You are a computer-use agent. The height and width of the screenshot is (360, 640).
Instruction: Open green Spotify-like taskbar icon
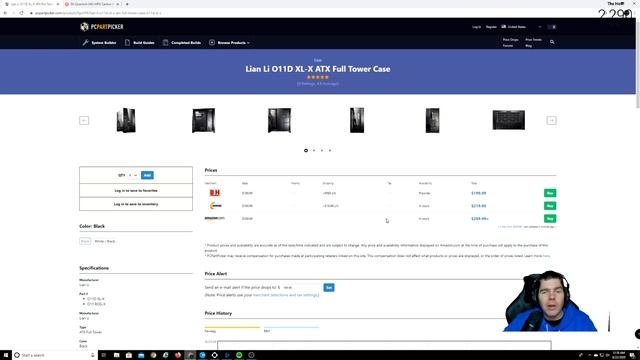pos(239,355)
